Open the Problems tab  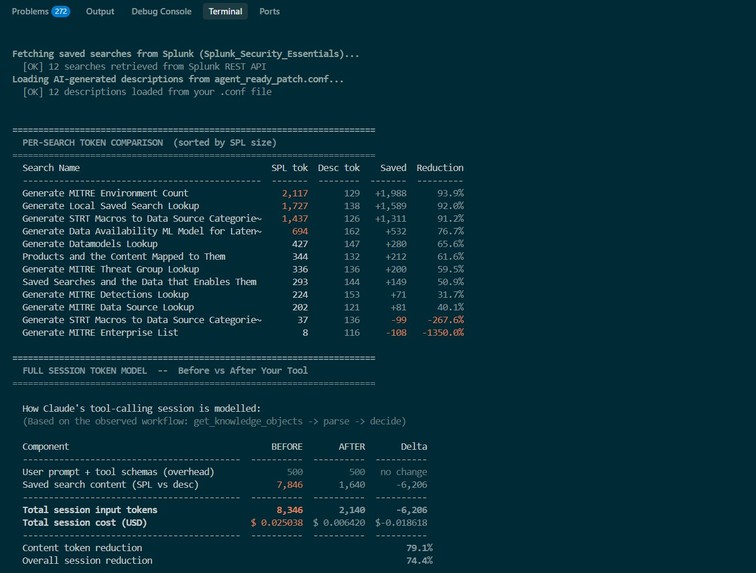point(30,12)
